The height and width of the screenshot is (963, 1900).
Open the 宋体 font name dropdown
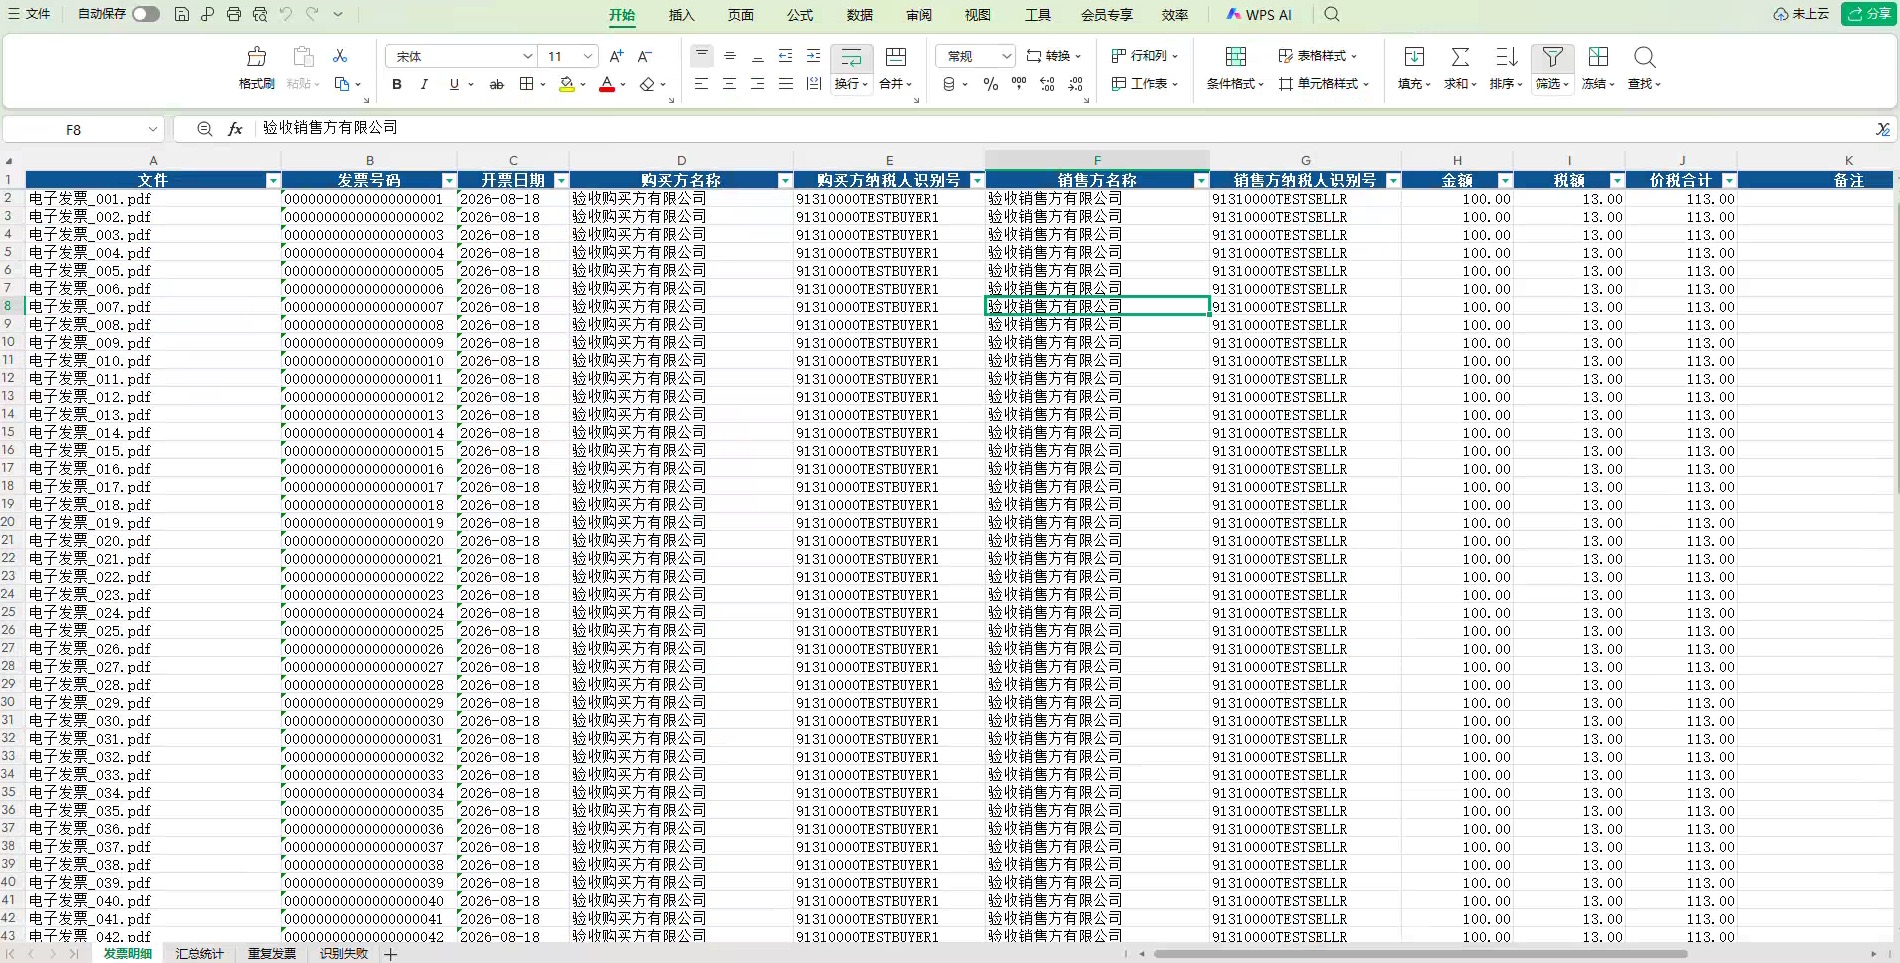tap(527, 56)
